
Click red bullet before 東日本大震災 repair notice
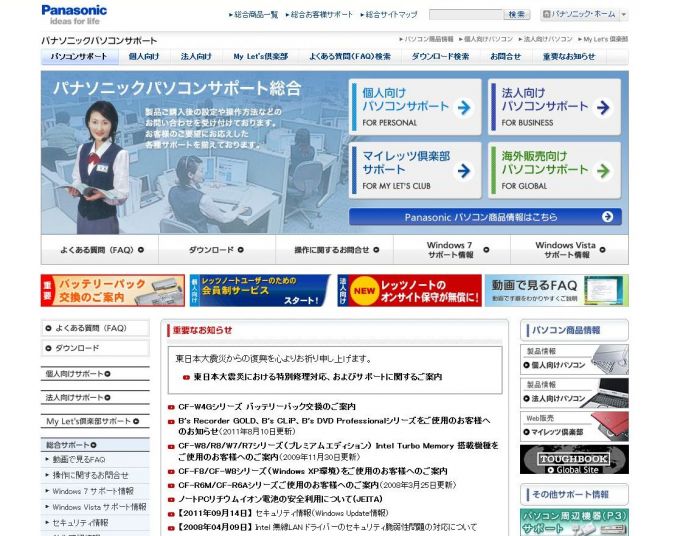186,377
